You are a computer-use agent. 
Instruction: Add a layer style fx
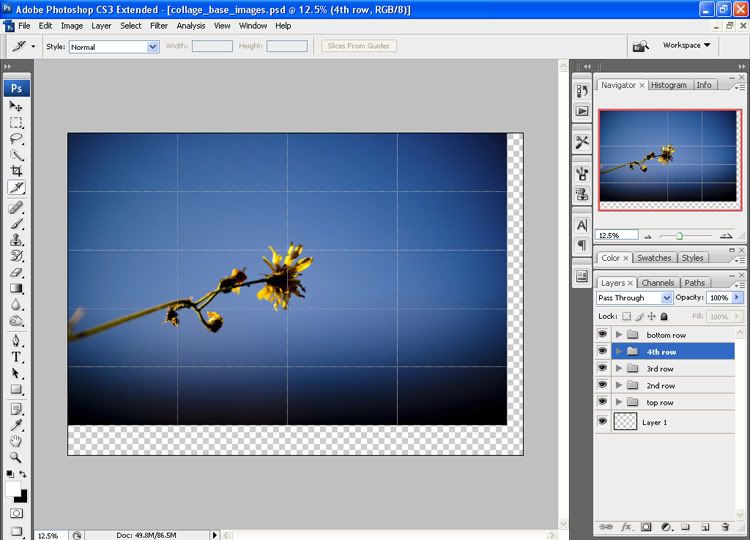pos(626,527)
